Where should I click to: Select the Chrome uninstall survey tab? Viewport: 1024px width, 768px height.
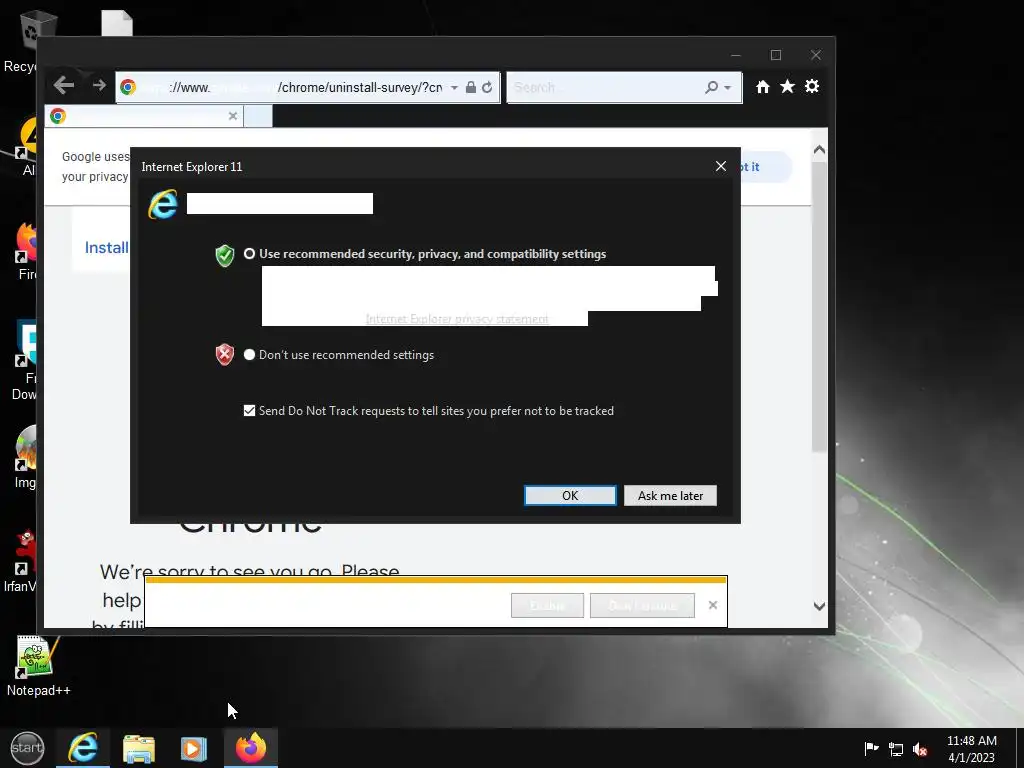coord(144,116)
